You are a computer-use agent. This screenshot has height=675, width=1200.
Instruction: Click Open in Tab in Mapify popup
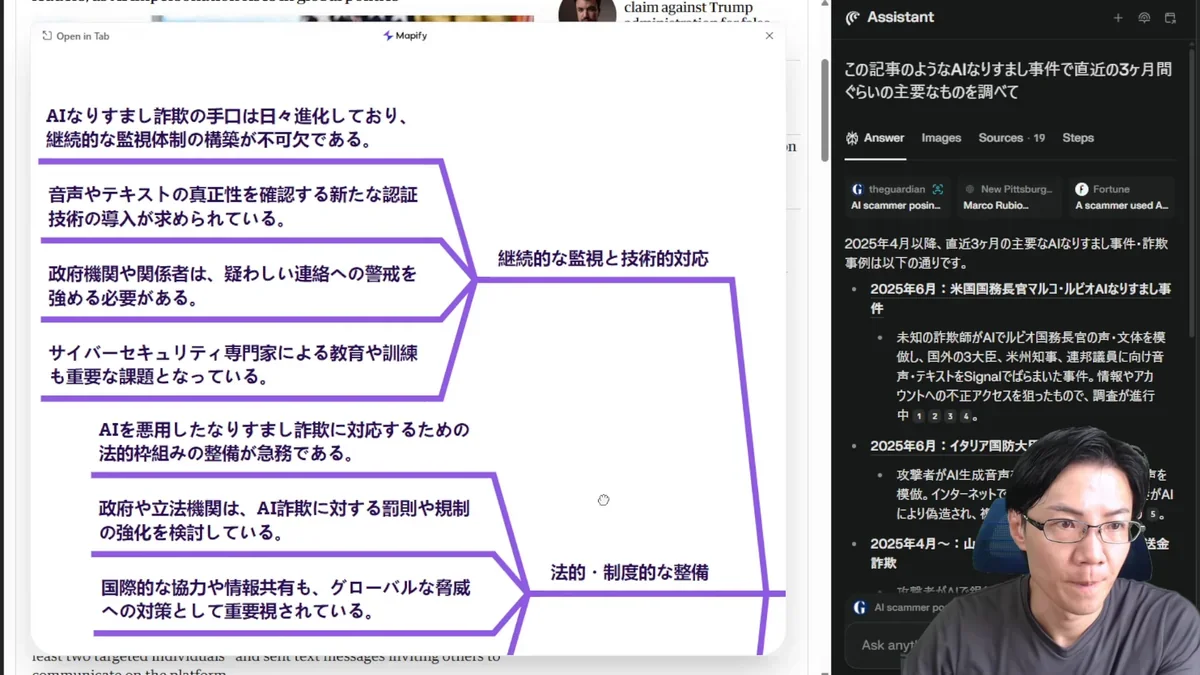coord(76,36)
